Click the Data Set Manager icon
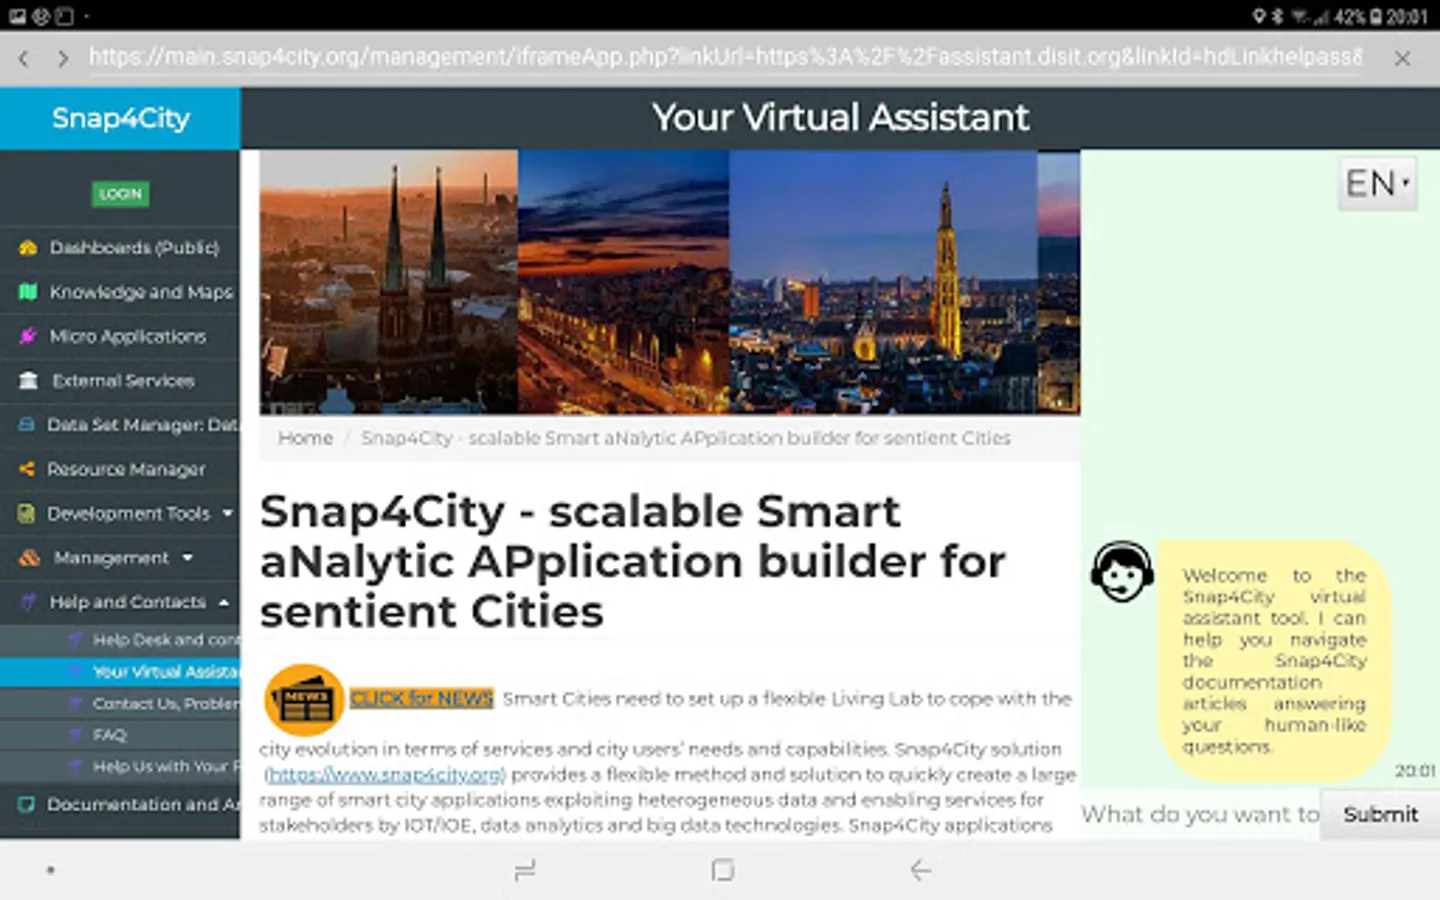This screenshot has width=1440, height=900. click(x=27, y=425)
